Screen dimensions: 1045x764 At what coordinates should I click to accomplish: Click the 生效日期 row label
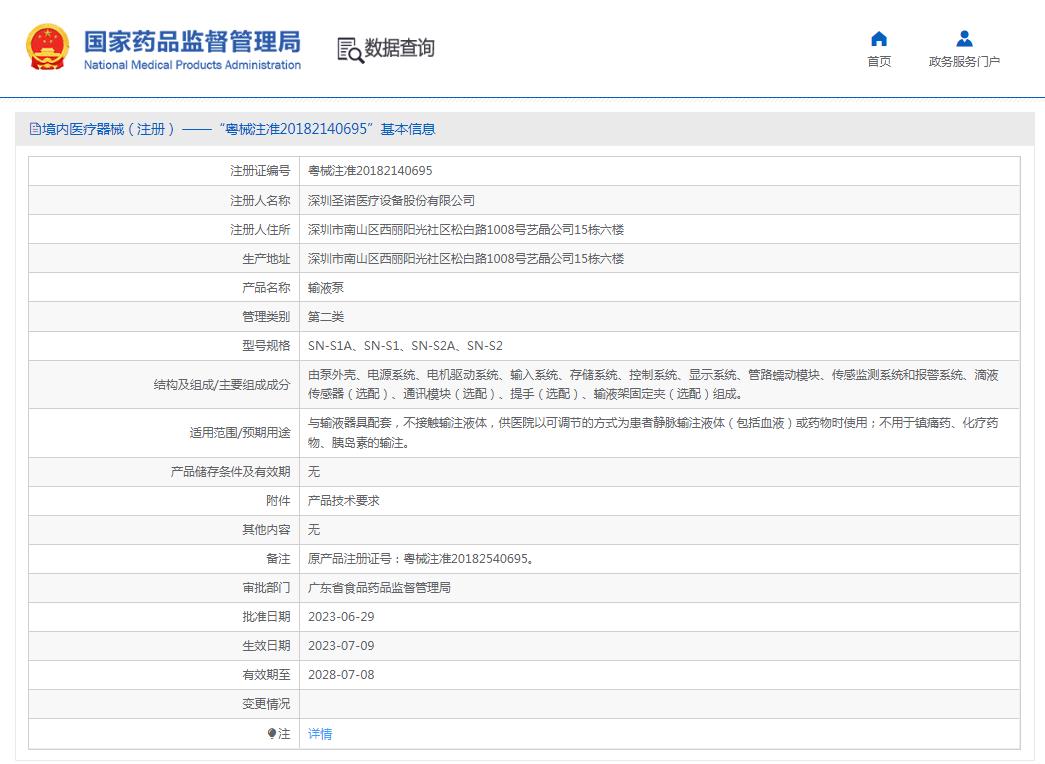pyautogui.click(x=266, y=645)
